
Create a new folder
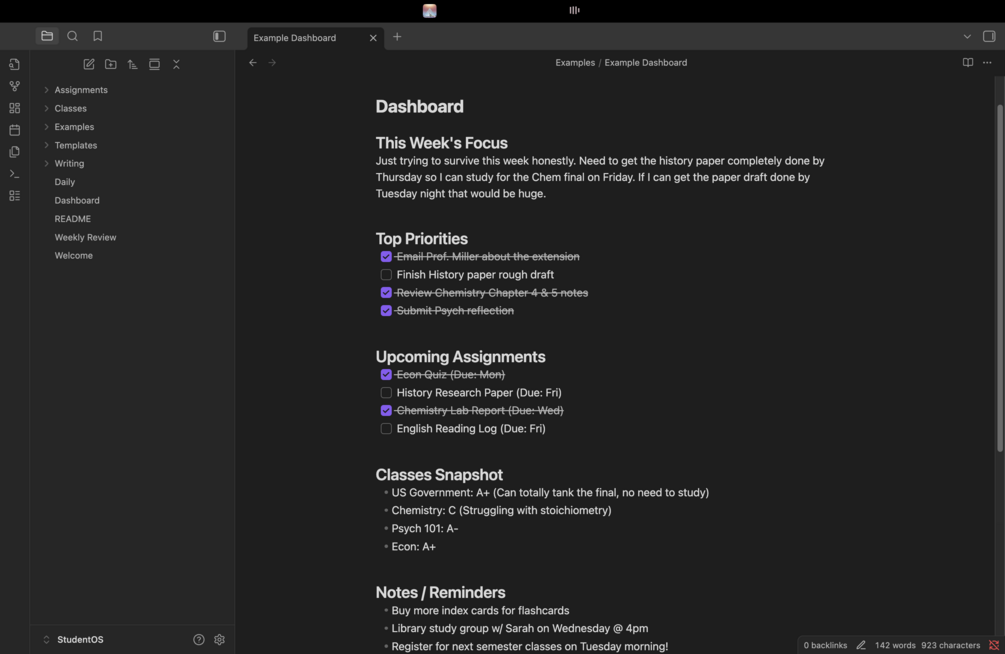pyautogui.click(x=111, y=64)
